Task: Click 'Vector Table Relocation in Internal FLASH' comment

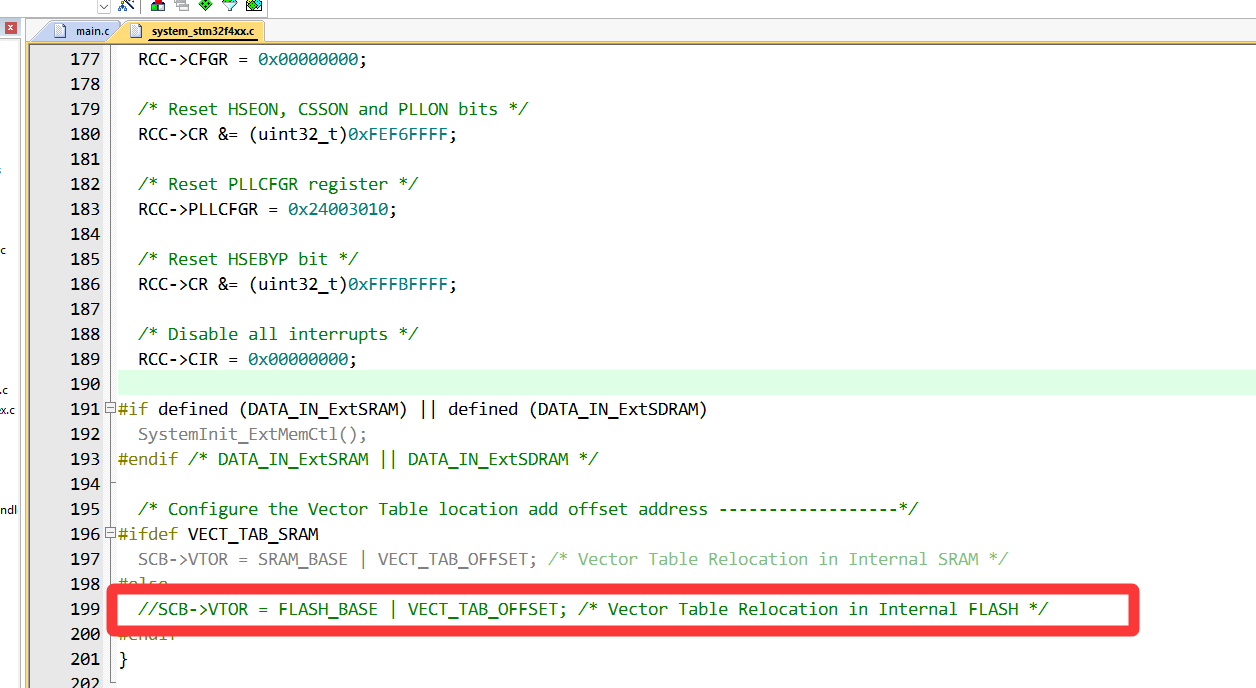Action: (x=813, y=609)
